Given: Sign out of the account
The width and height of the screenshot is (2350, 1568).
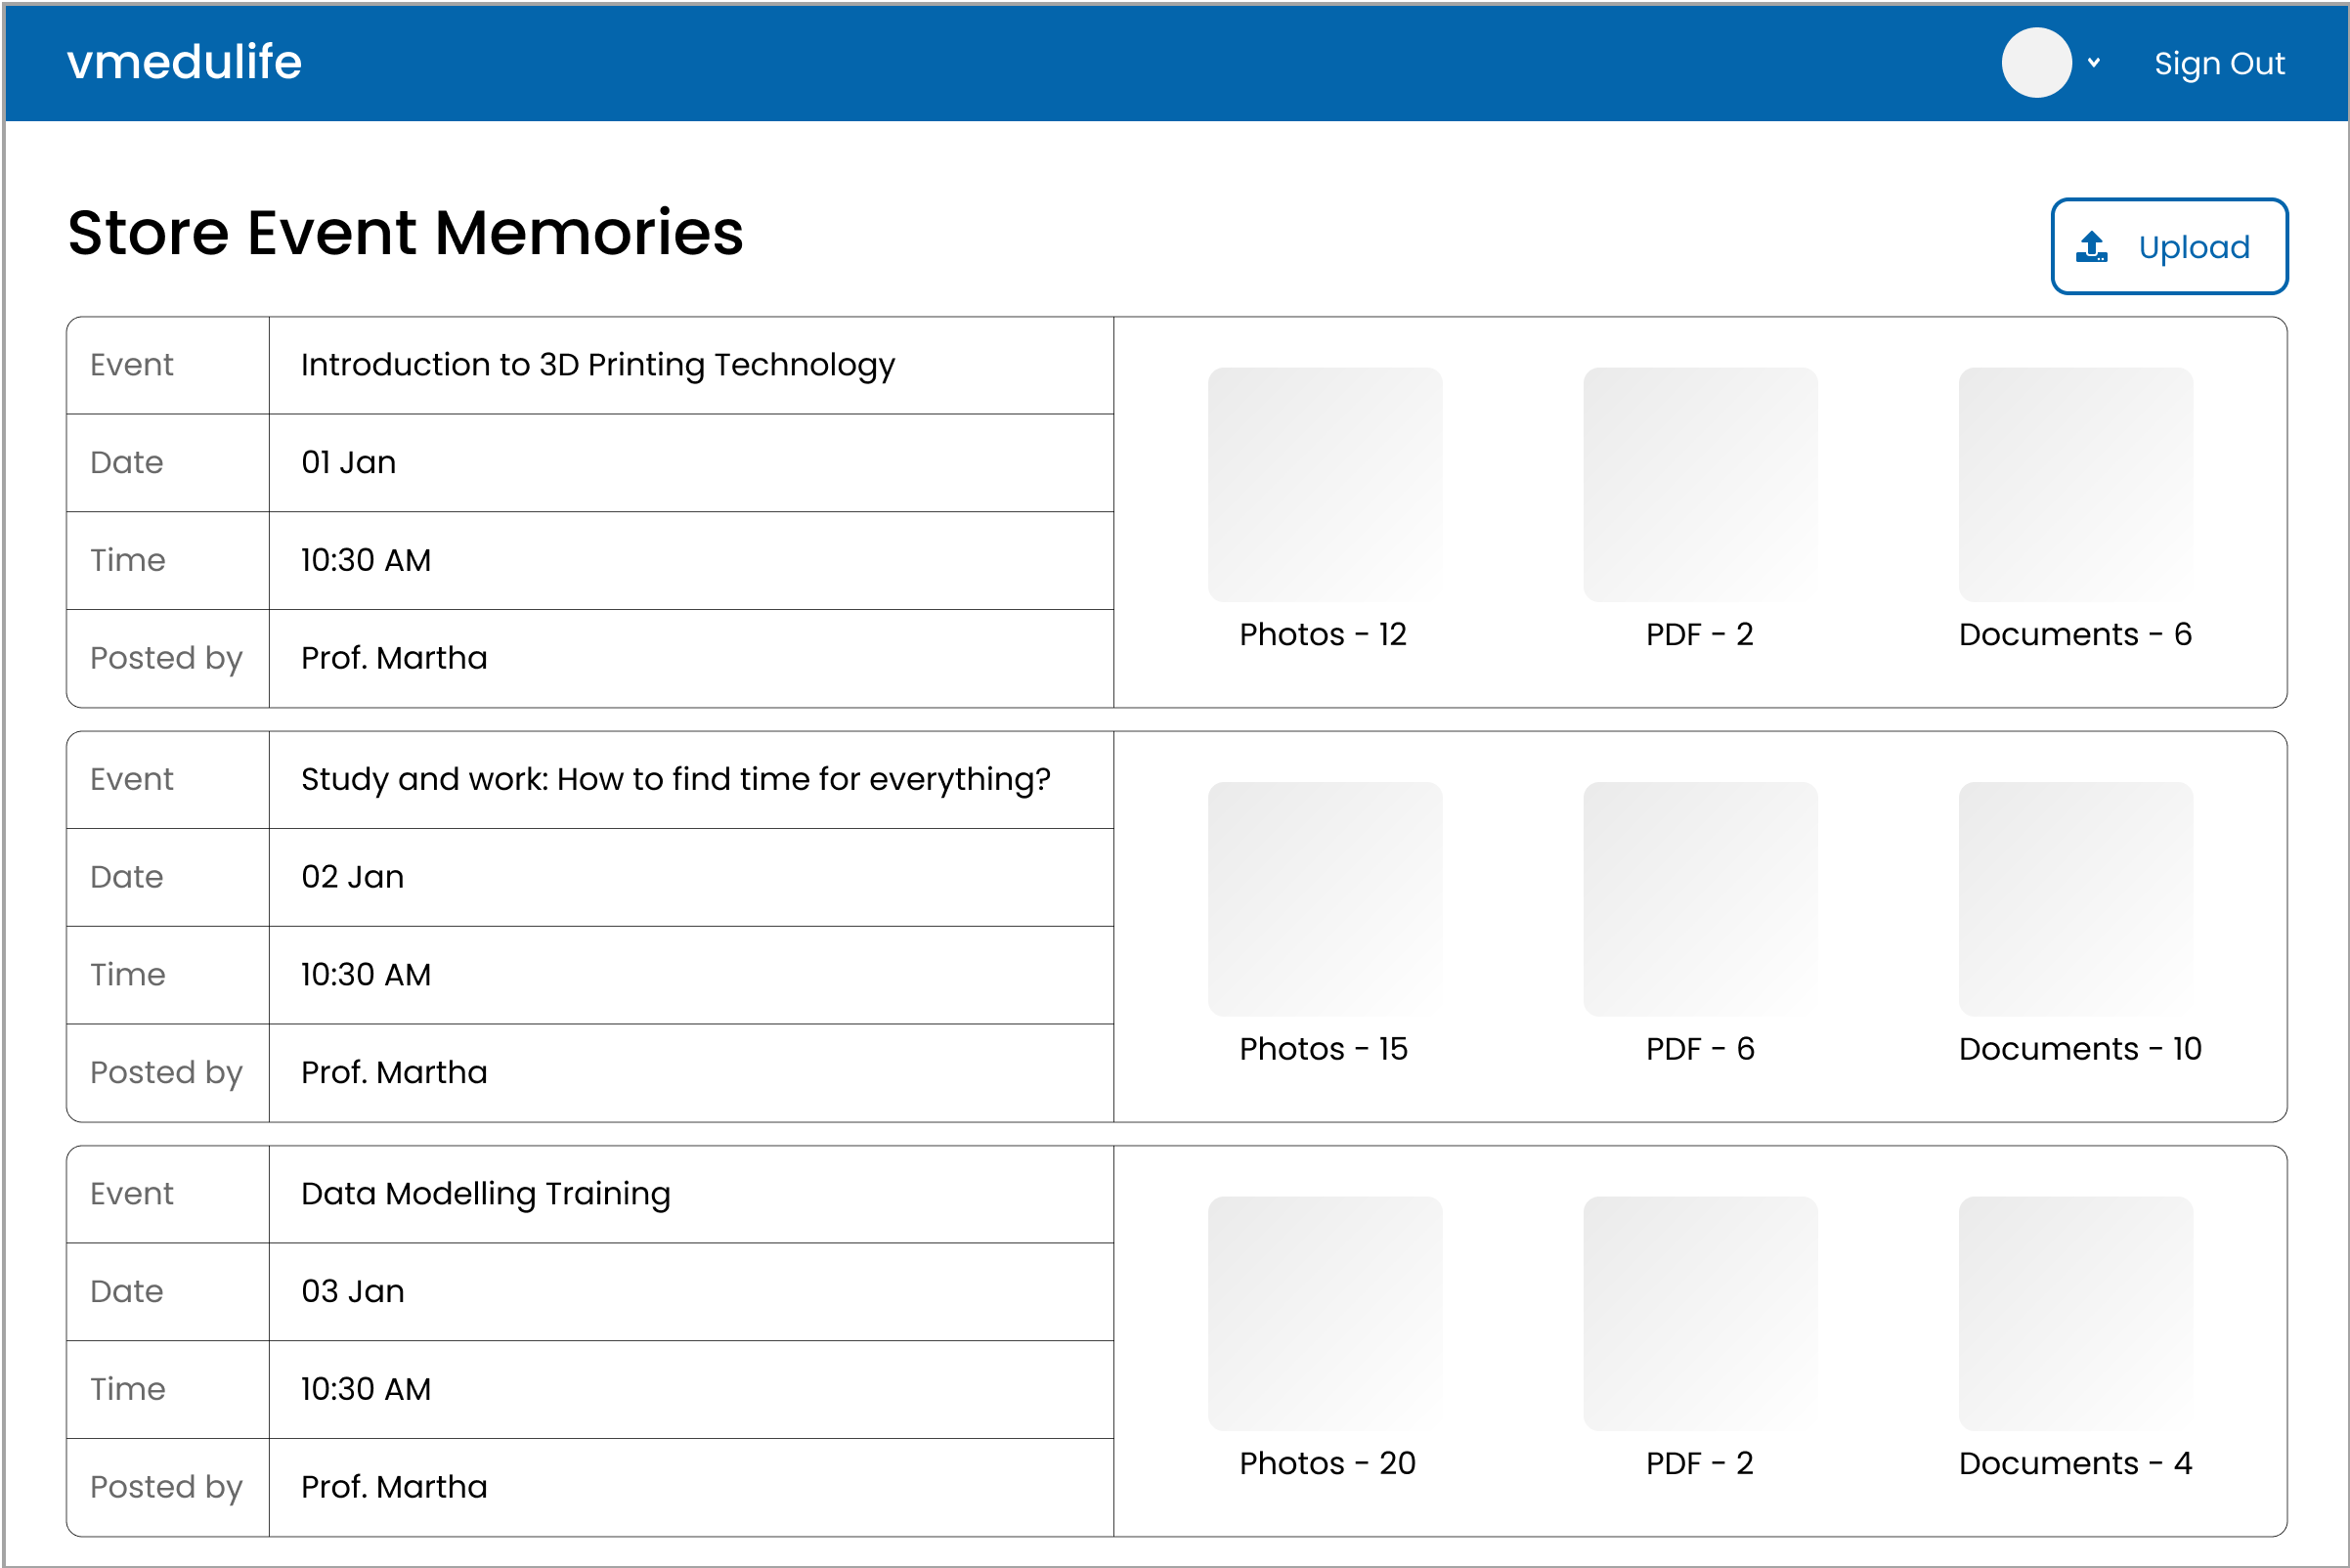Looking at the screenshot, I should coord(2219,64).
